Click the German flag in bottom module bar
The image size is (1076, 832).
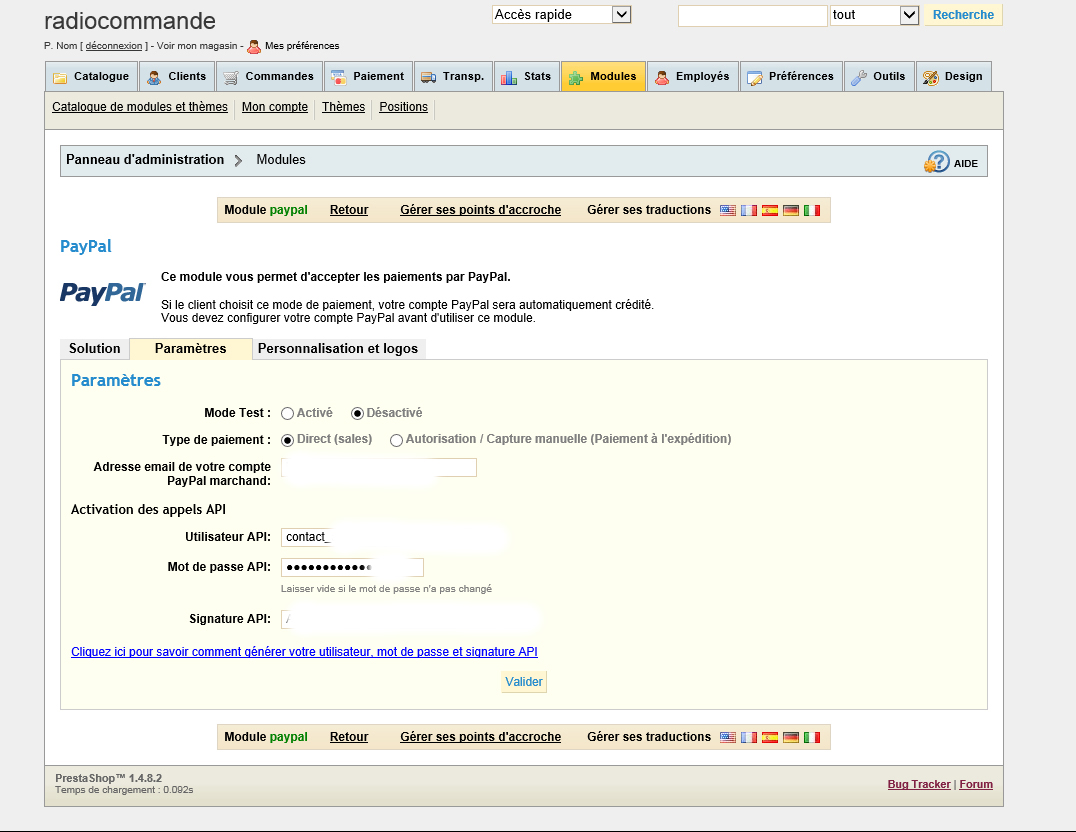791,737
